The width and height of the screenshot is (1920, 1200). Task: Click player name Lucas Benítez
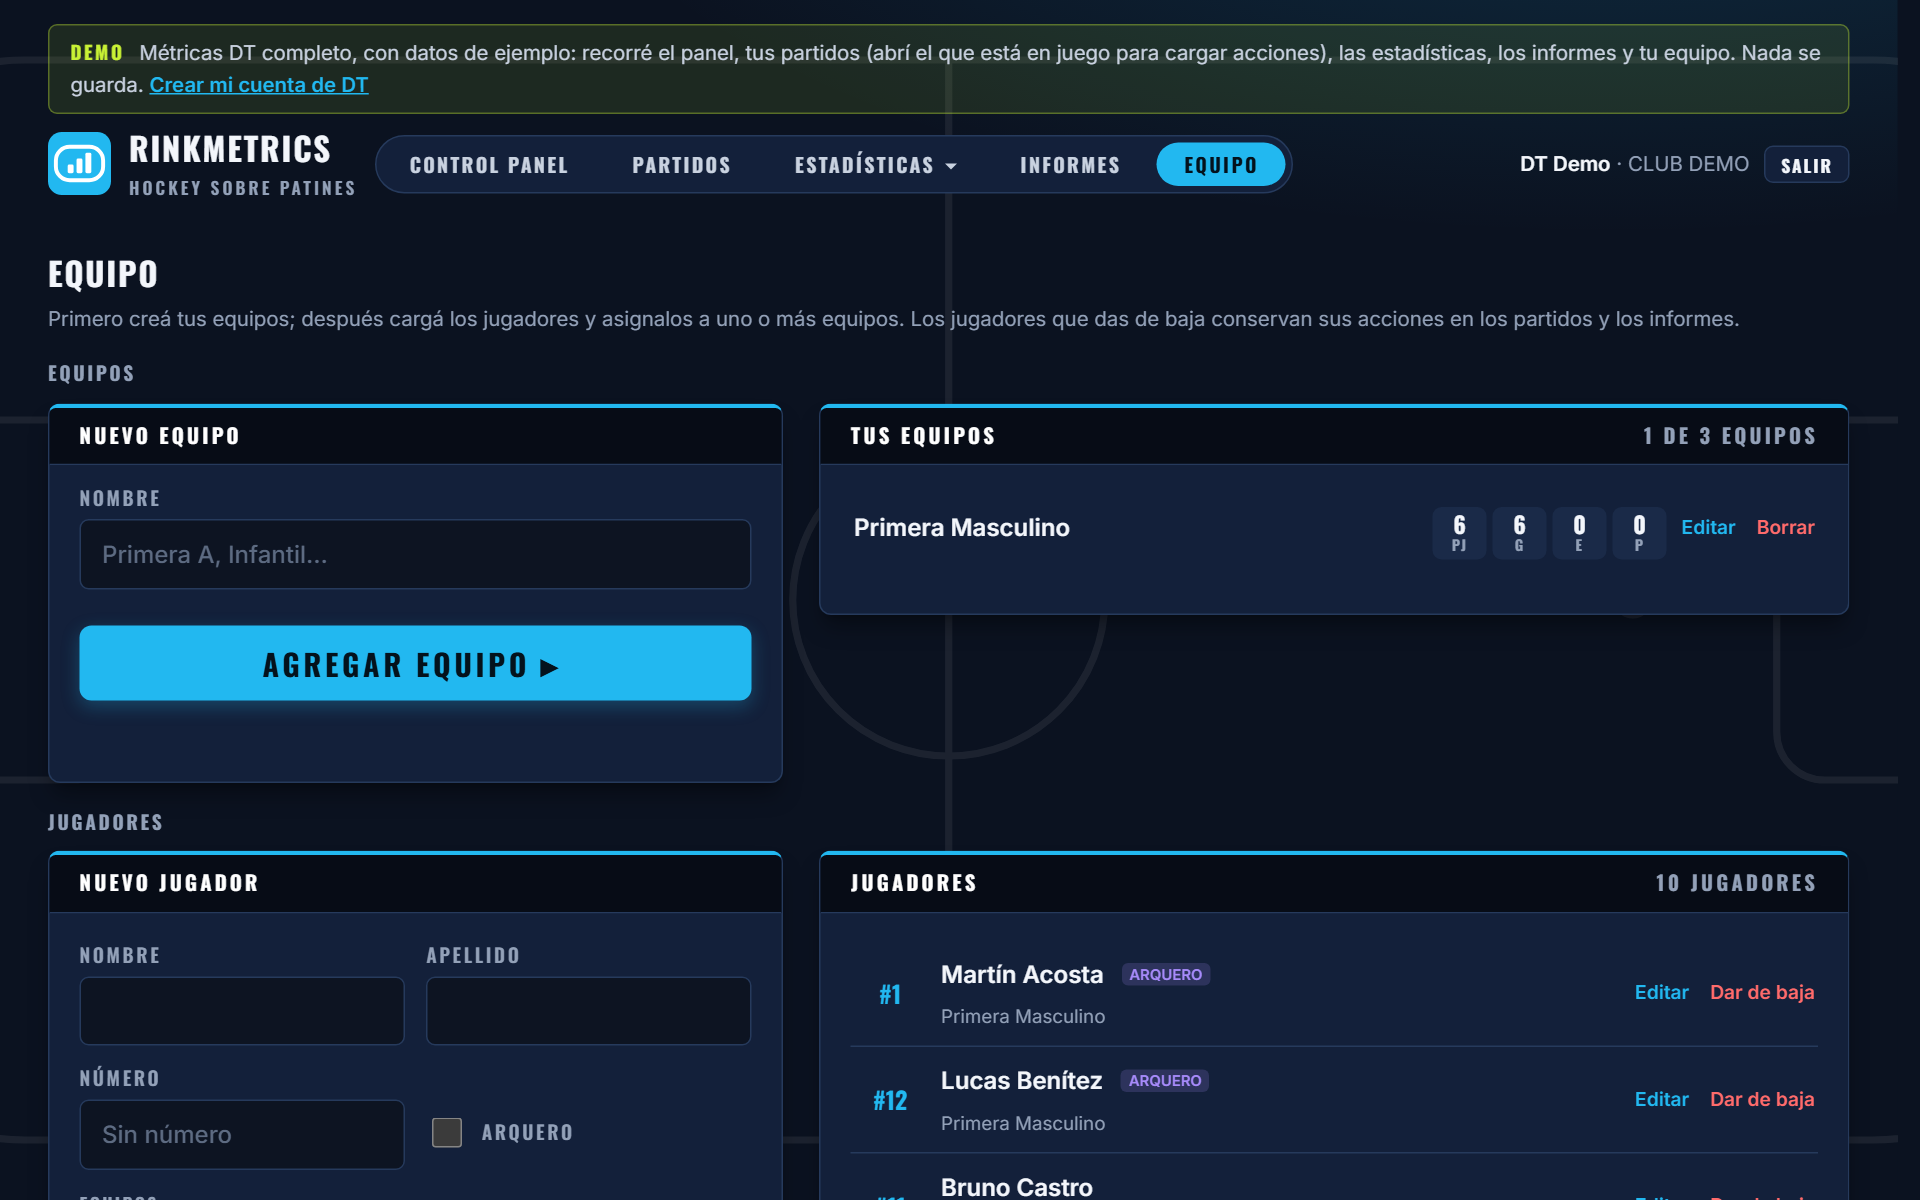(1021, 1081)
